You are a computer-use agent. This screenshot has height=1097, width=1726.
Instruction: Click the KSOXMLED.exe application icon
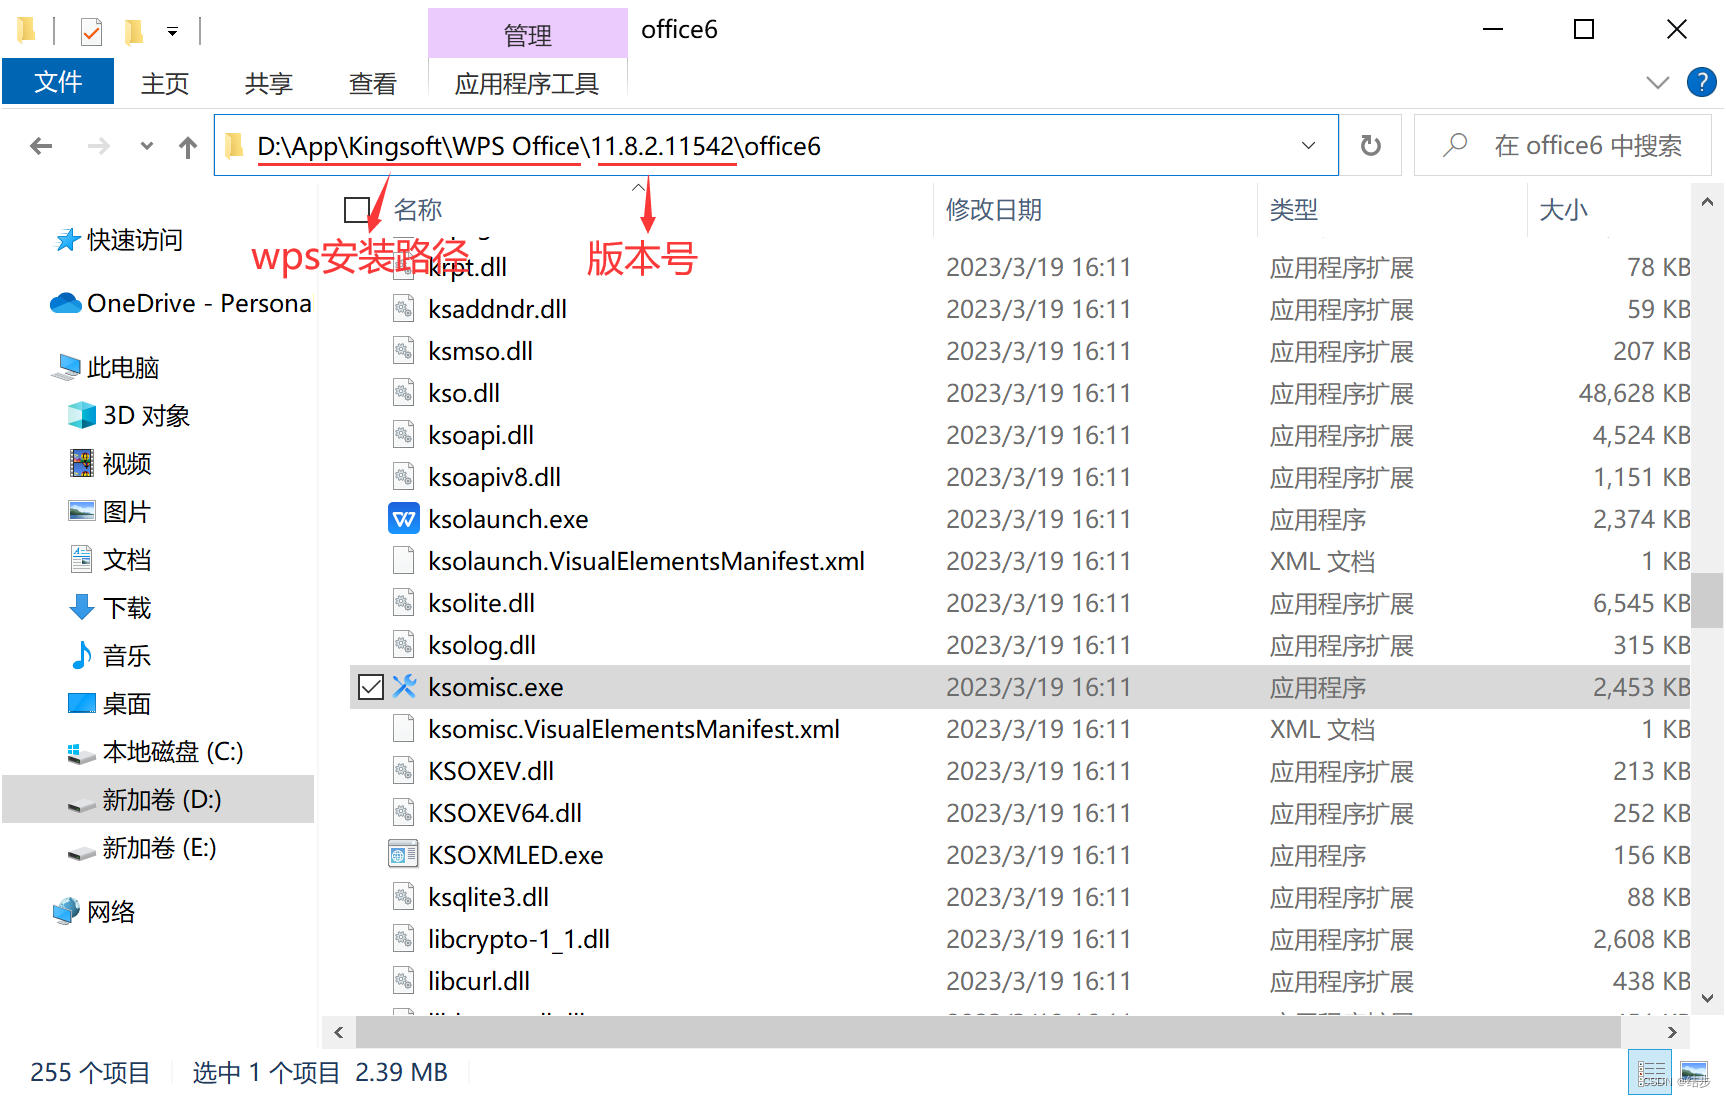tap(403, 855)
